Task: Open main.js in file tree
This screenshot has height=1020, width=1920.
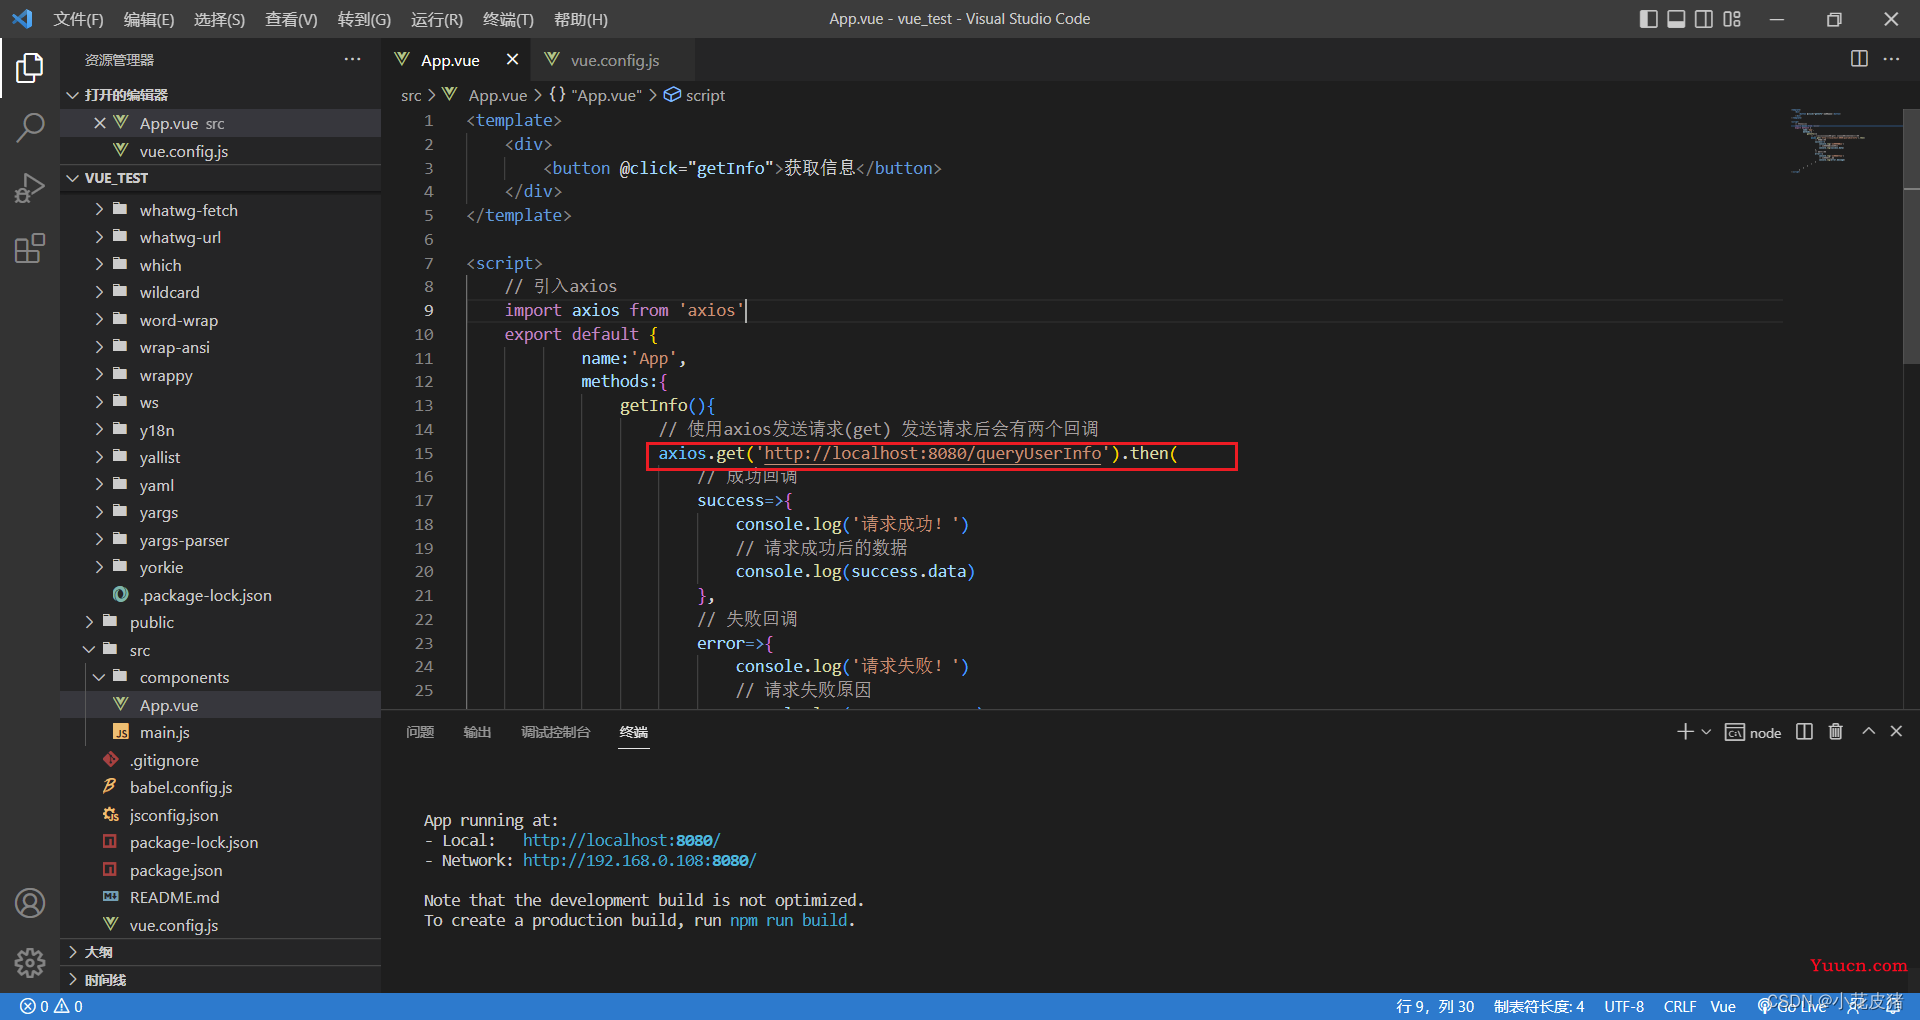Action: (x=220, y=732)
